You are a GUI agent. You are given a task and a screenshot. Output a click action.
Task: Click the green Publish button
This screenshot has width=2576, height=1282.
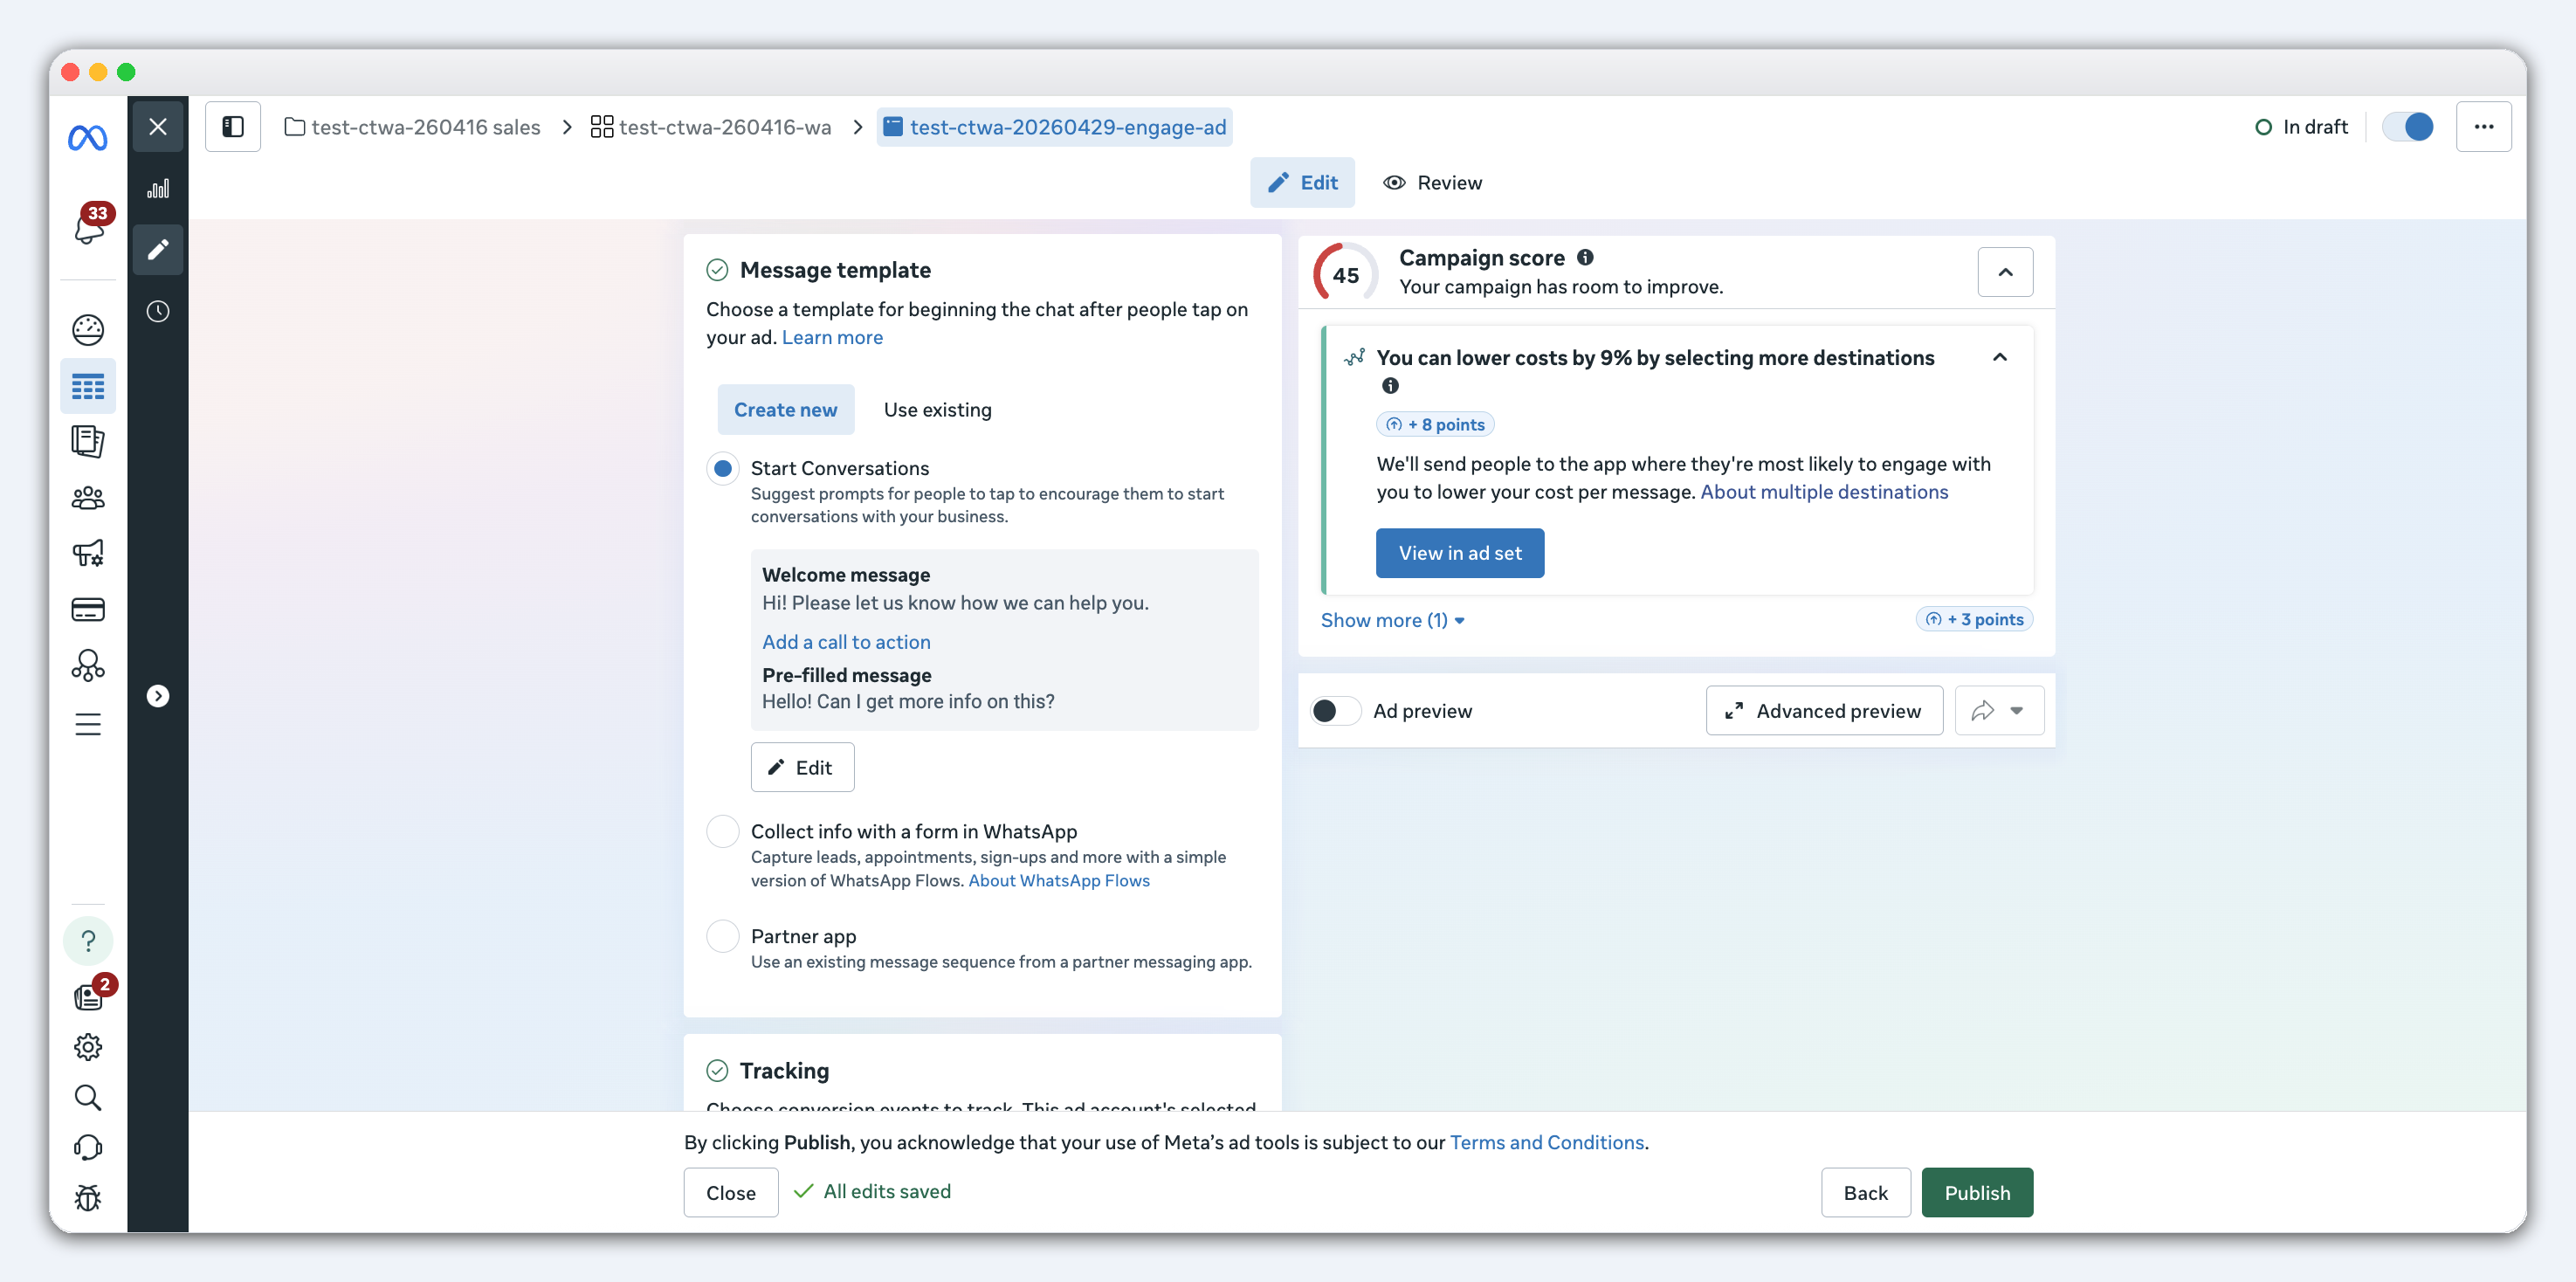coord(1977,1192)
